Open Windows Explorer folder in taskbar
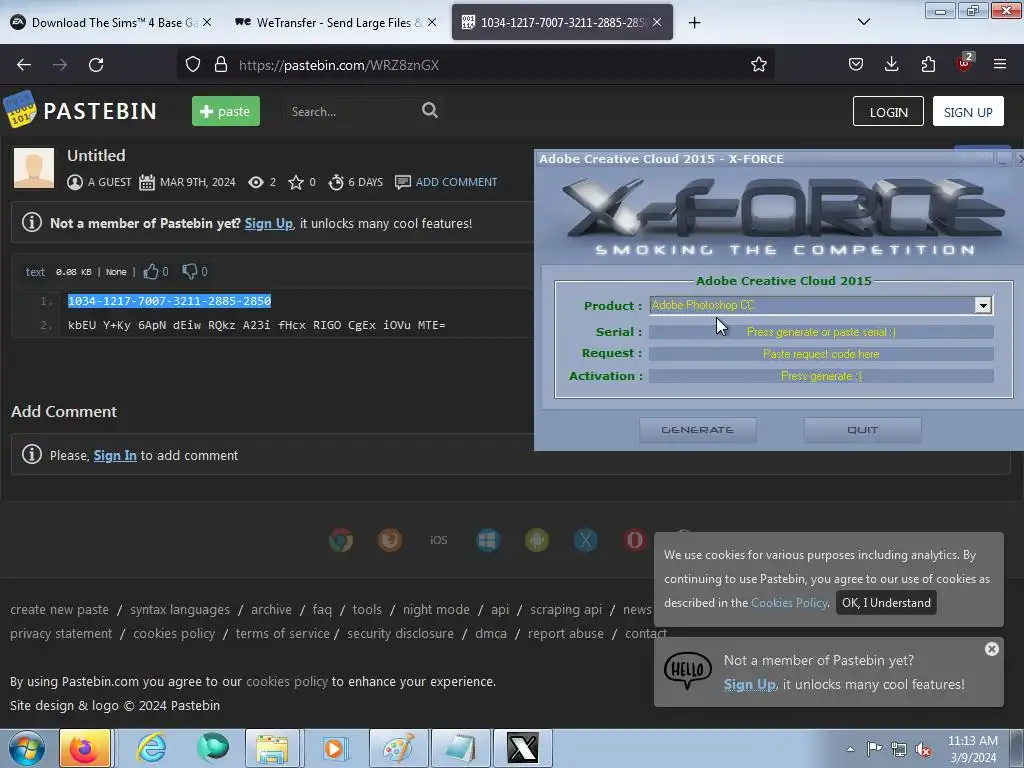 pyautogui.click(x=272, y=748)
